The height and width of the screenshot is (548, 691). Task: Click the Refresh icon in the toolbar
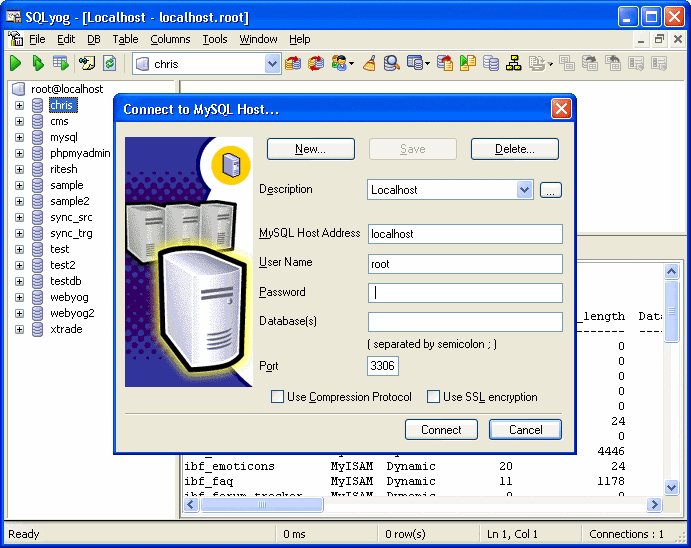[109, 63]
